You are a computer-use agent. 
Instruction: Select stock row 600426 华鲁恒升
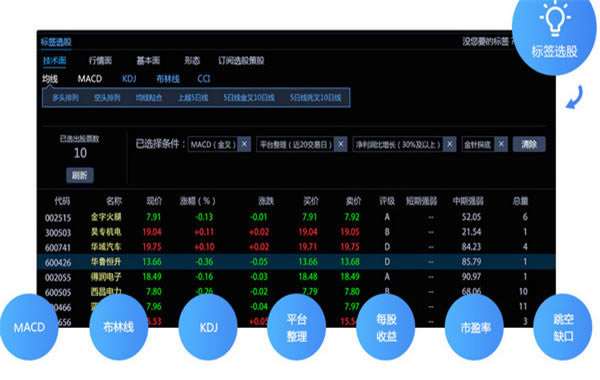(297, 262)
